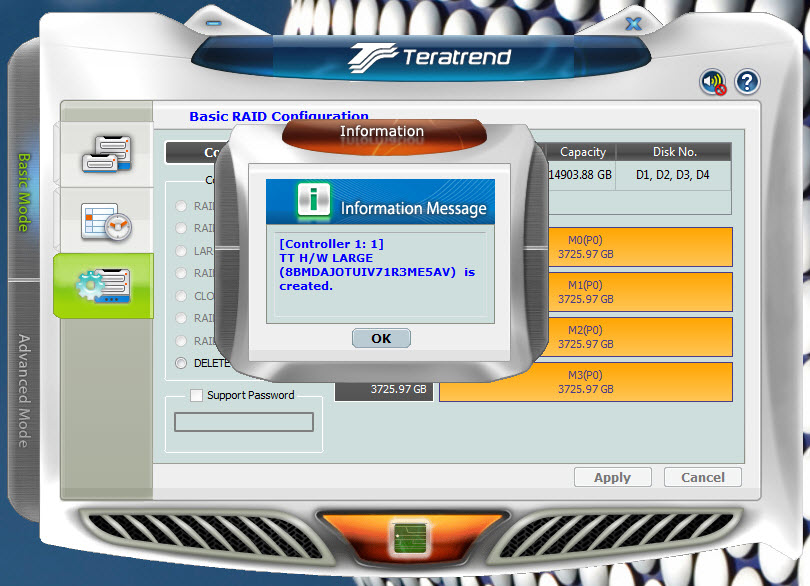This screenshot has height=586, width=810.
Task: Click the Teratrend logo
Action: pos(430,57)
